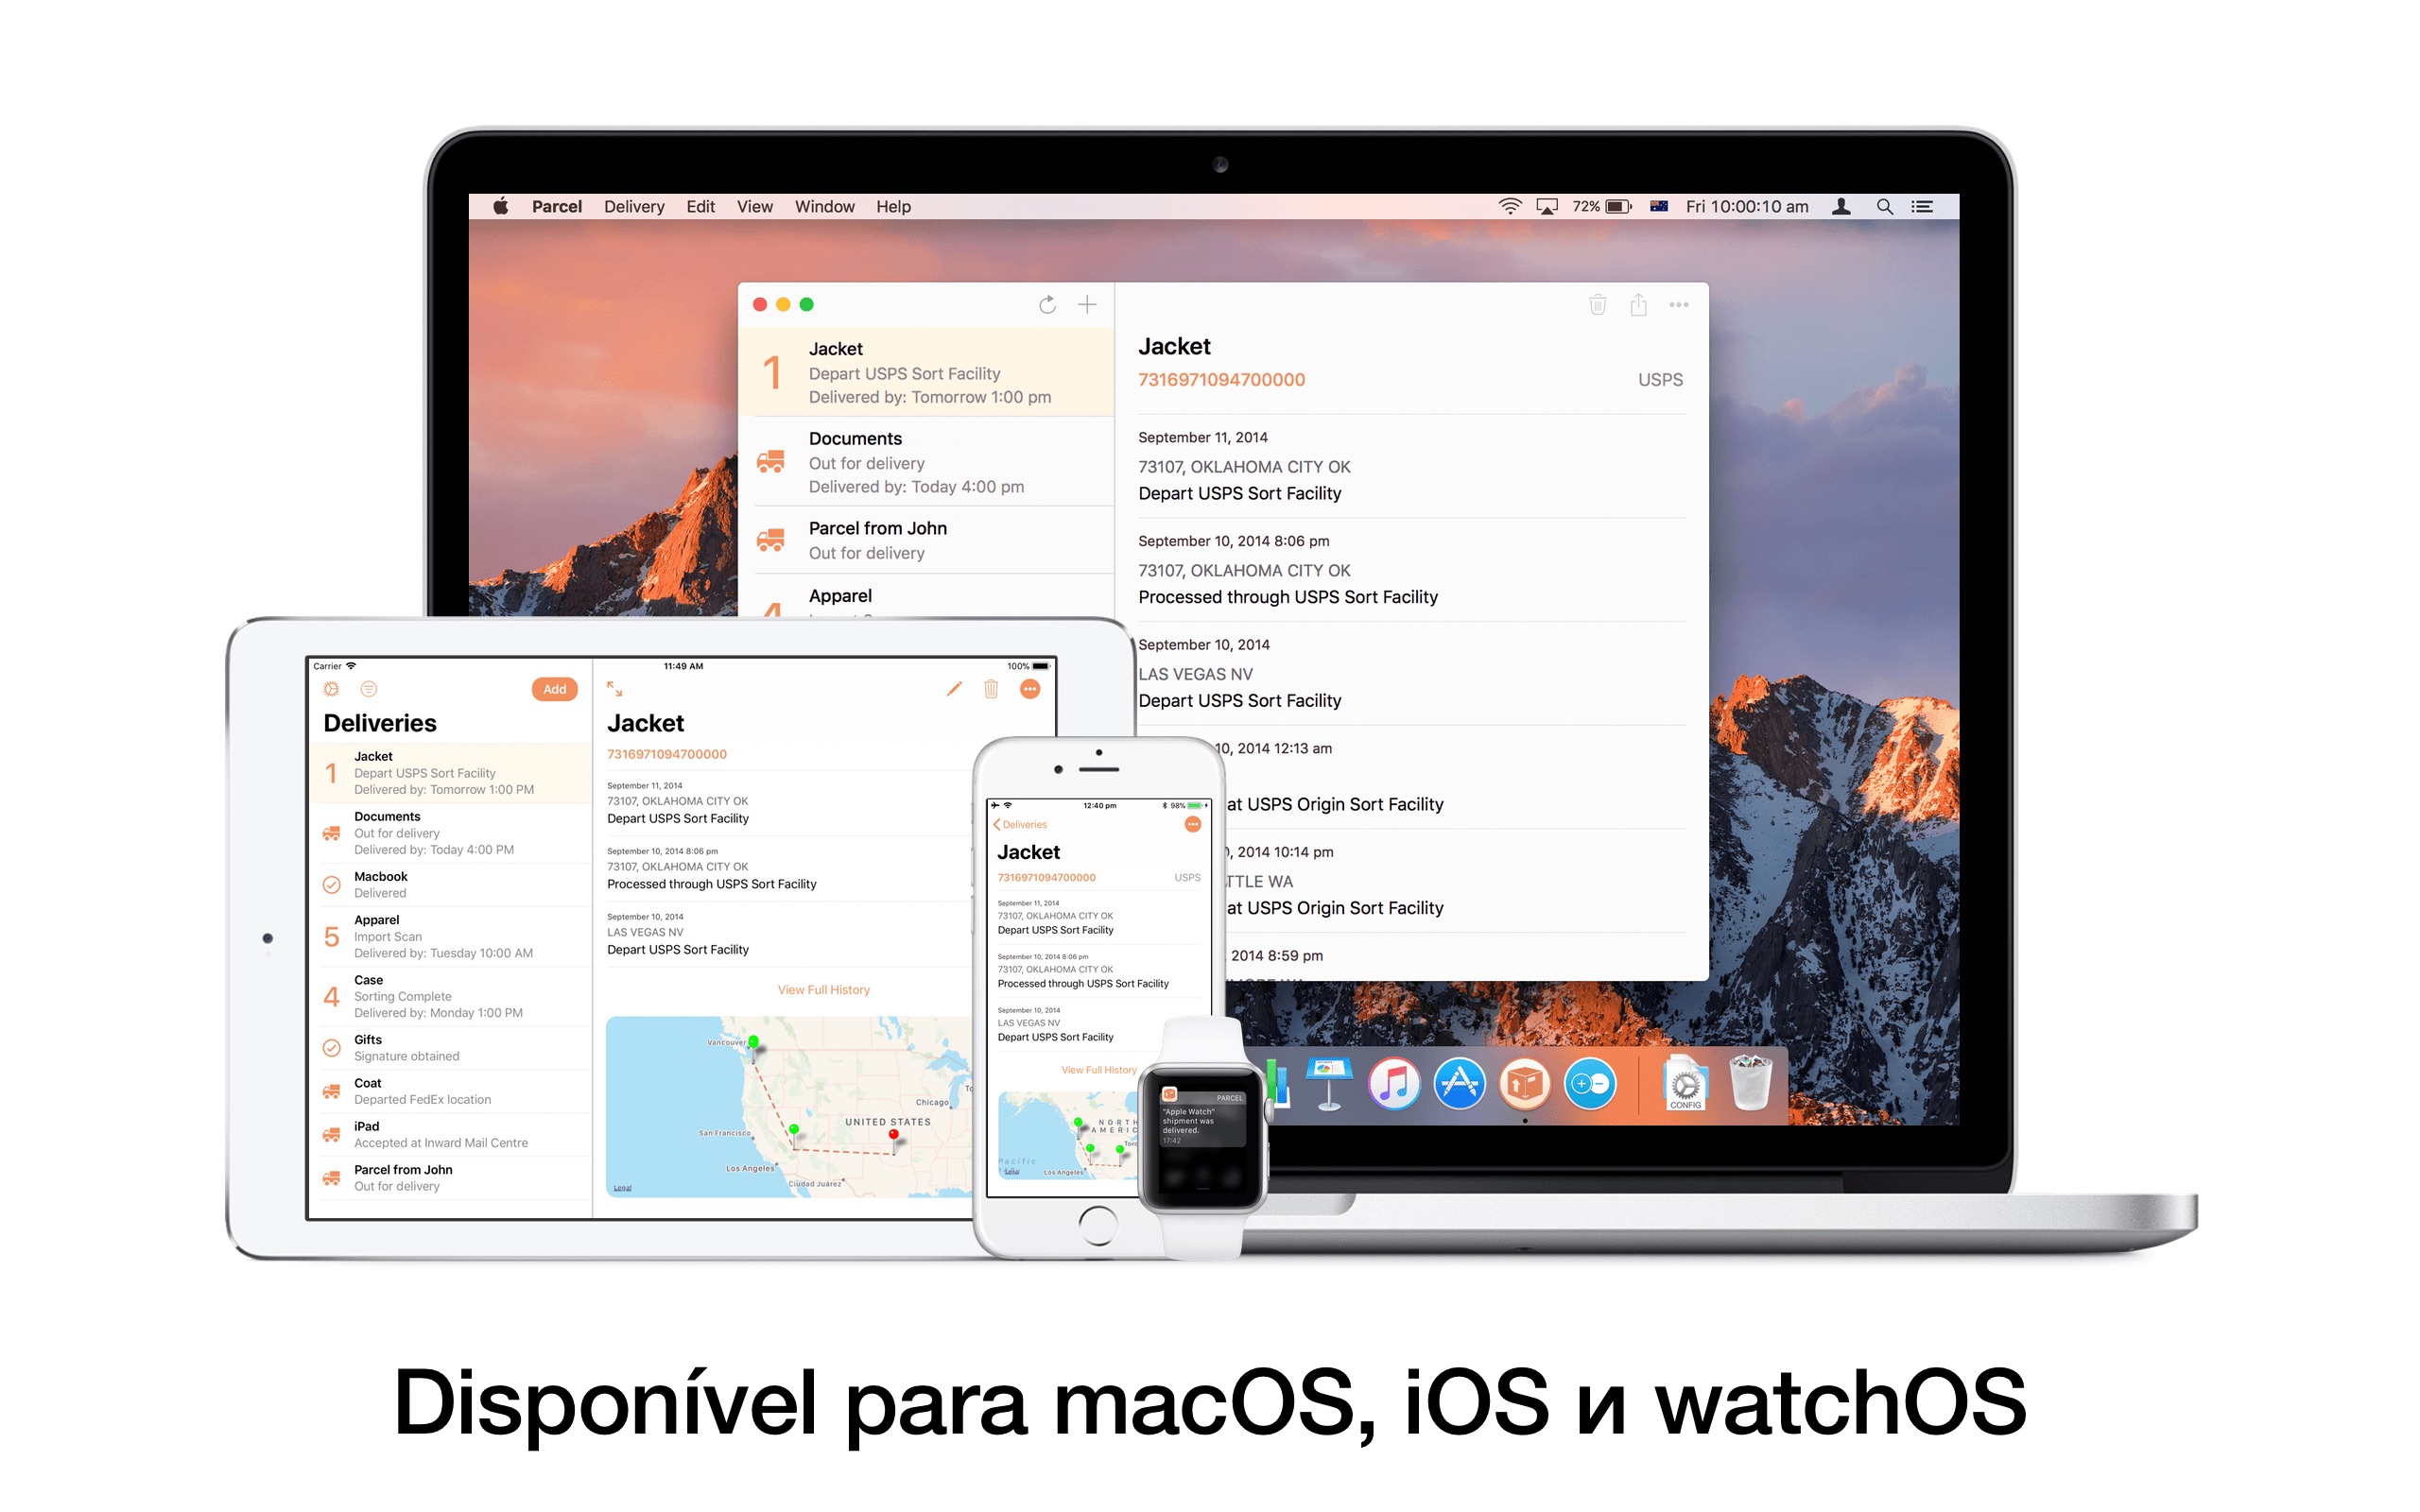
Task: Tap the Case row on the iPad
Action: tap(451, 997)
